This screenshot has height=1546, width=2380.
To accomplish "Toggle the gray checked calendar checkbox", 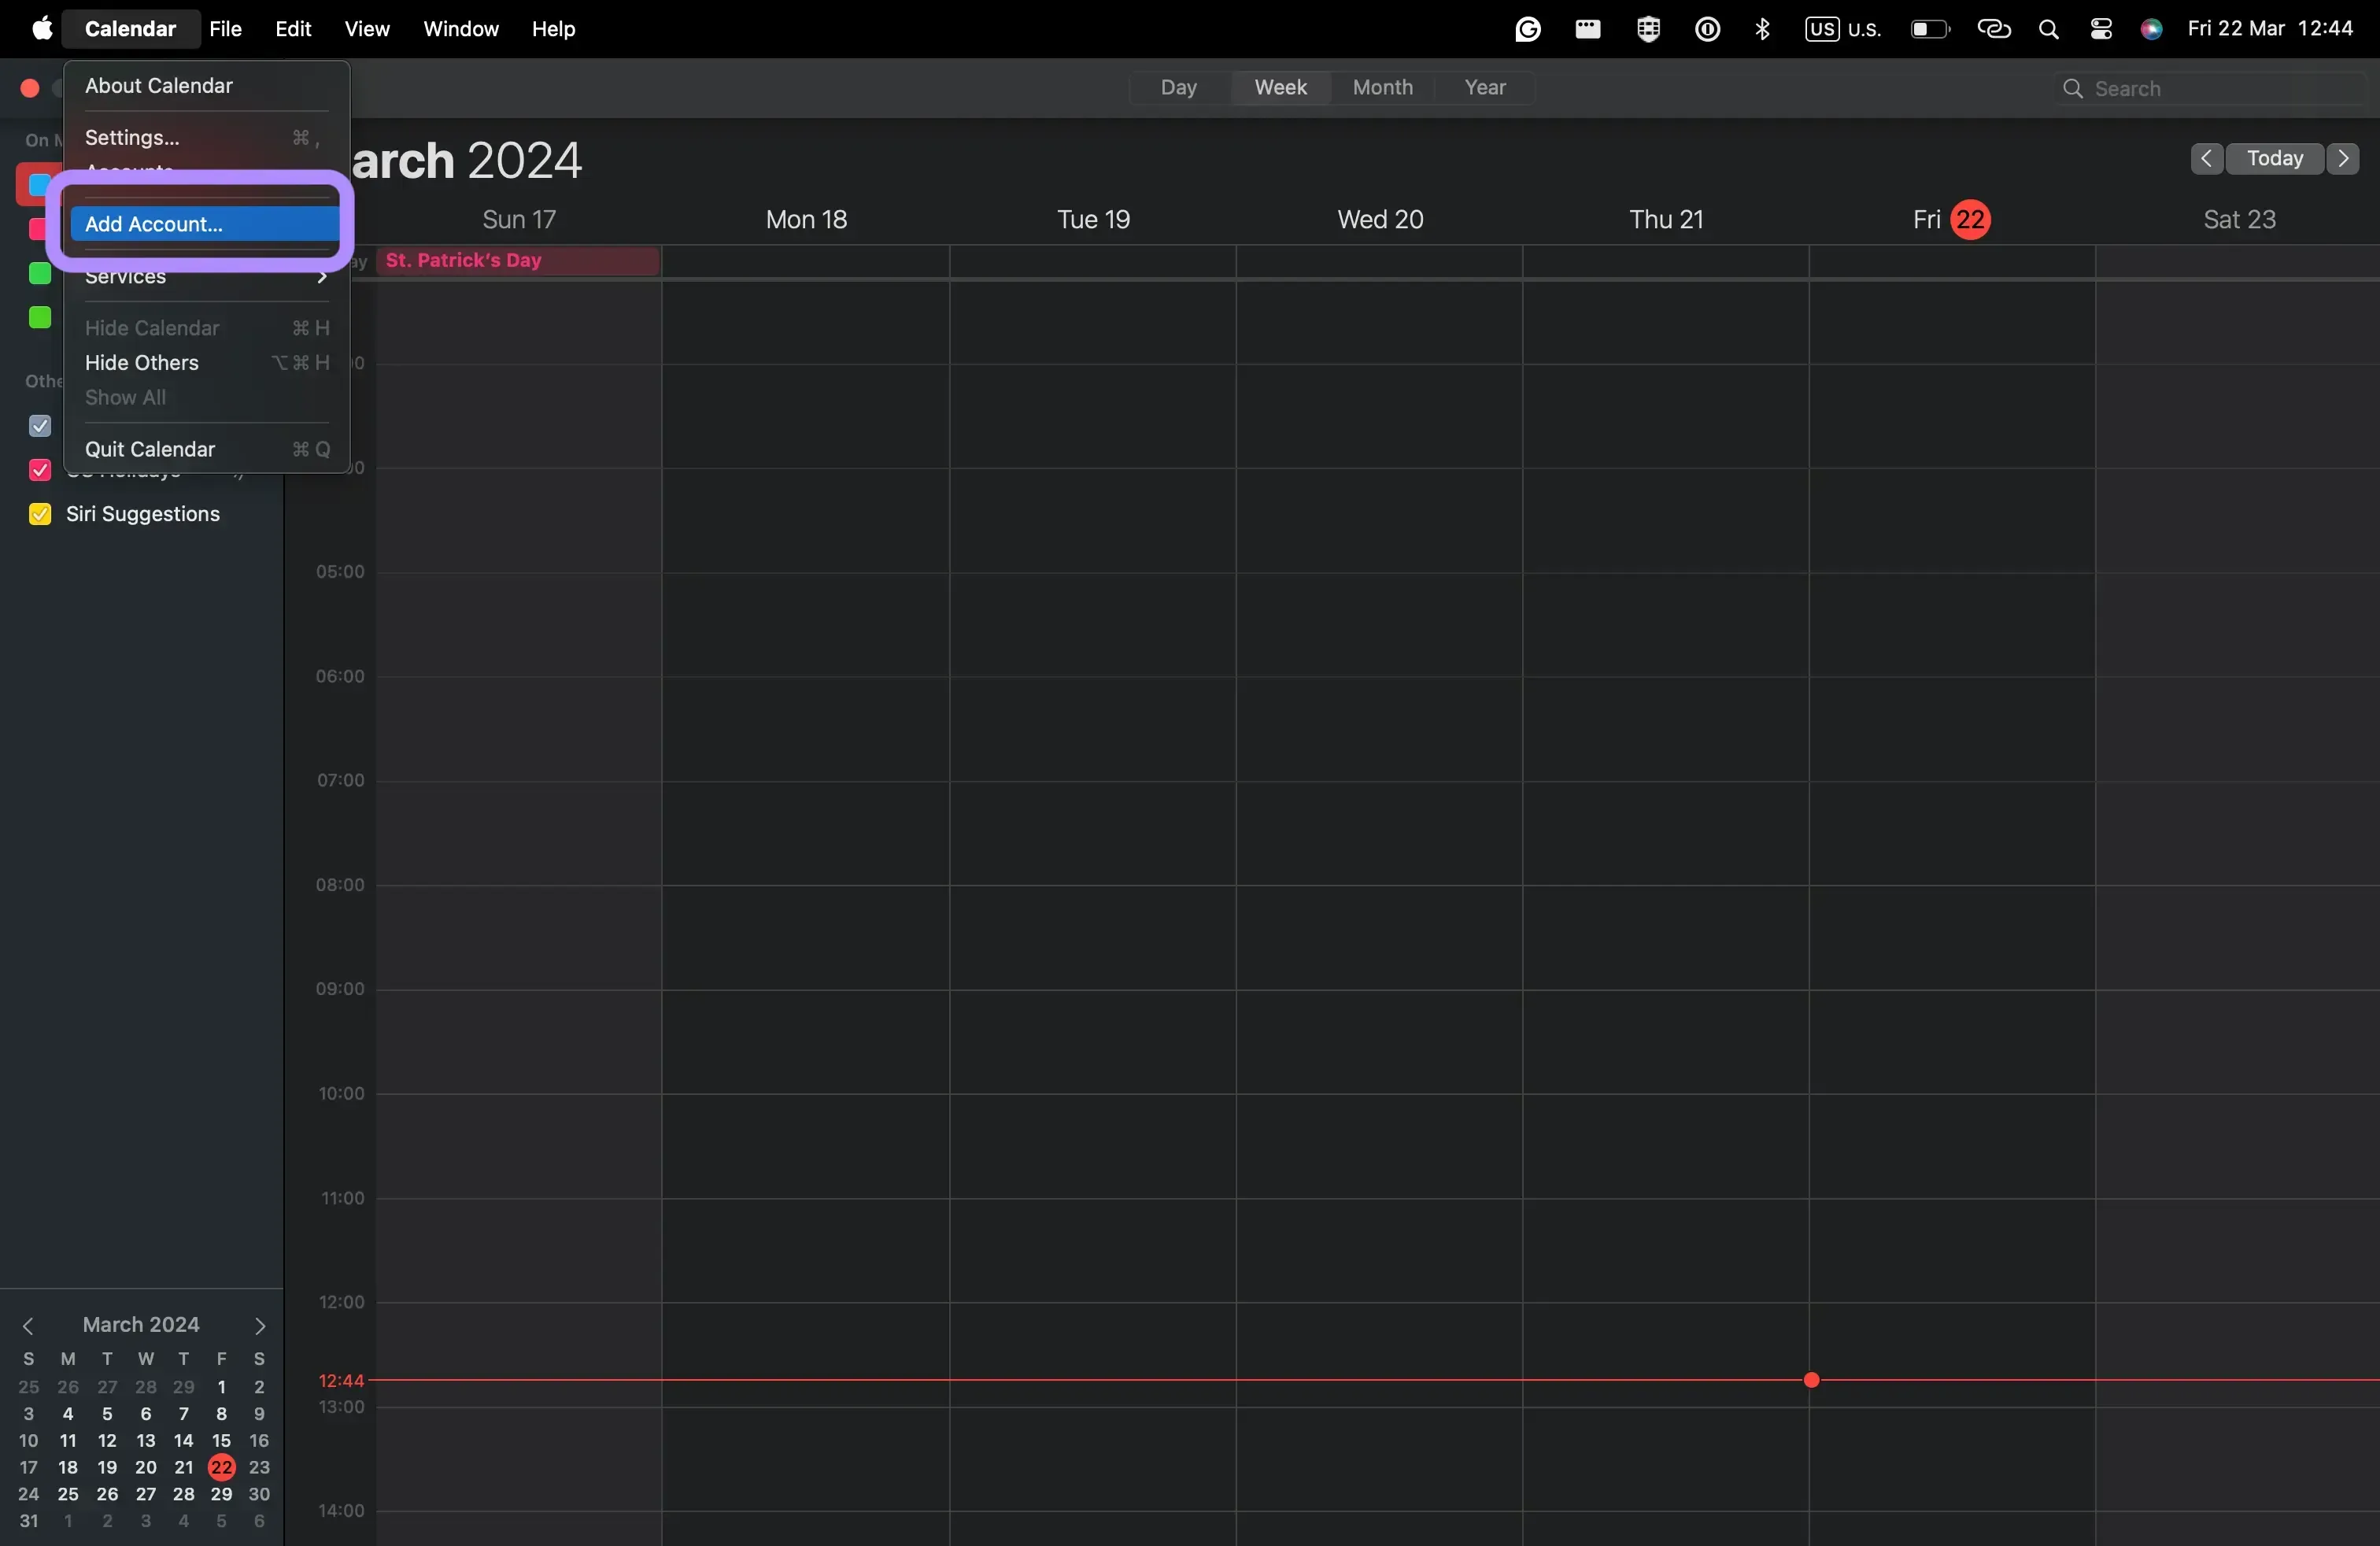I will (40, 427).
